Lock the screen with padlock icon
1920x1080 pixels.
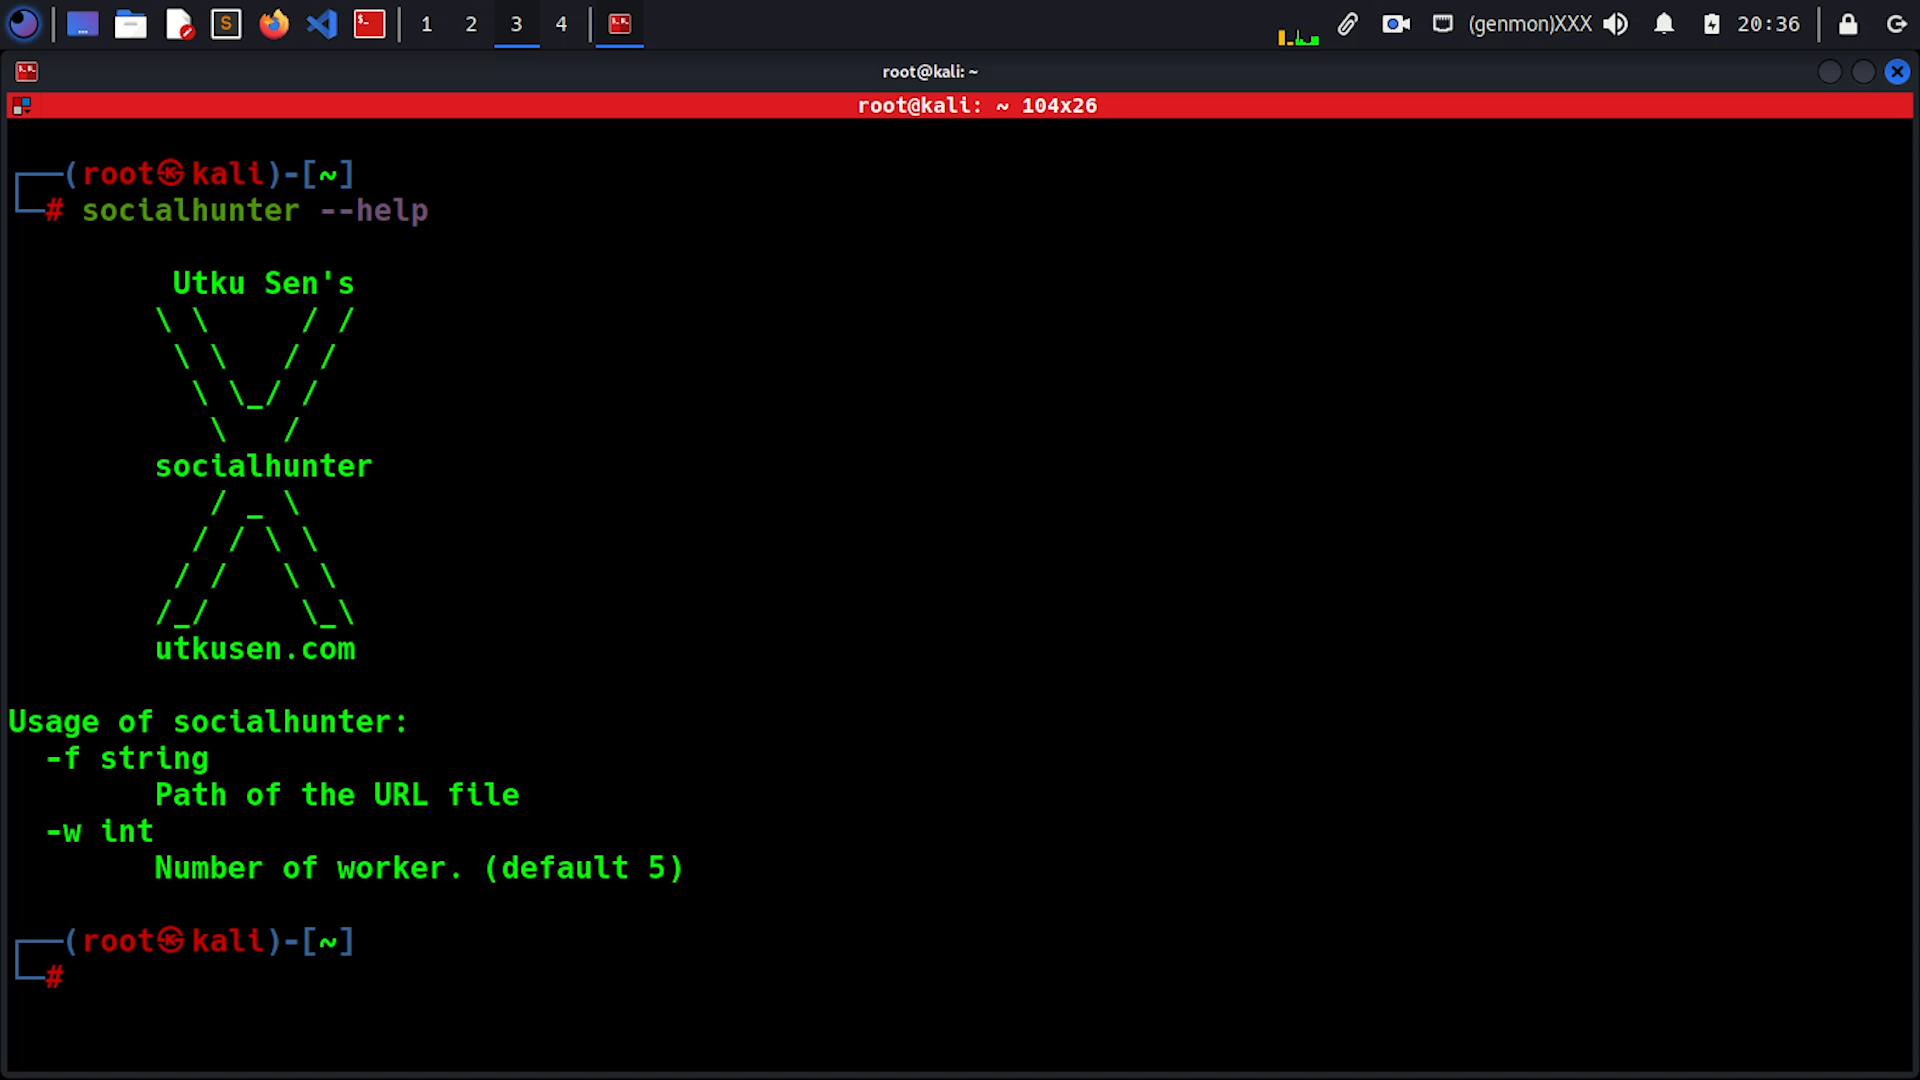click(x=1848, y=24)
